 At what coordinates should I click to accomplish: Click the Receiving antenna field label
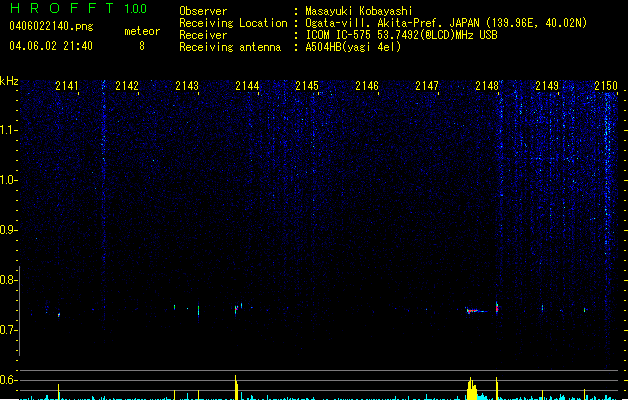click(x=230, y=47)
